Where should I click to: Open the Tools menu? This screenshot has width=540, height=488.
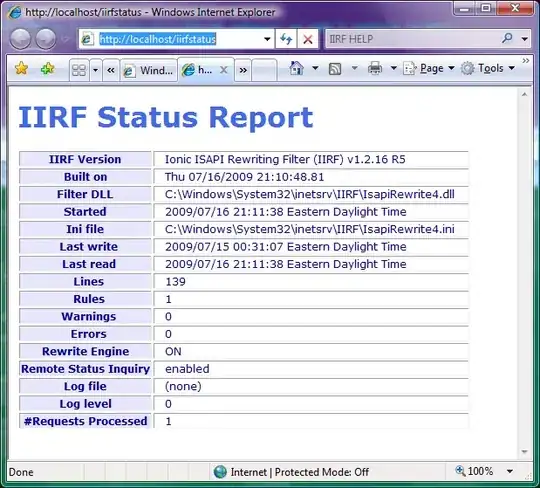[x=488, y=68]
